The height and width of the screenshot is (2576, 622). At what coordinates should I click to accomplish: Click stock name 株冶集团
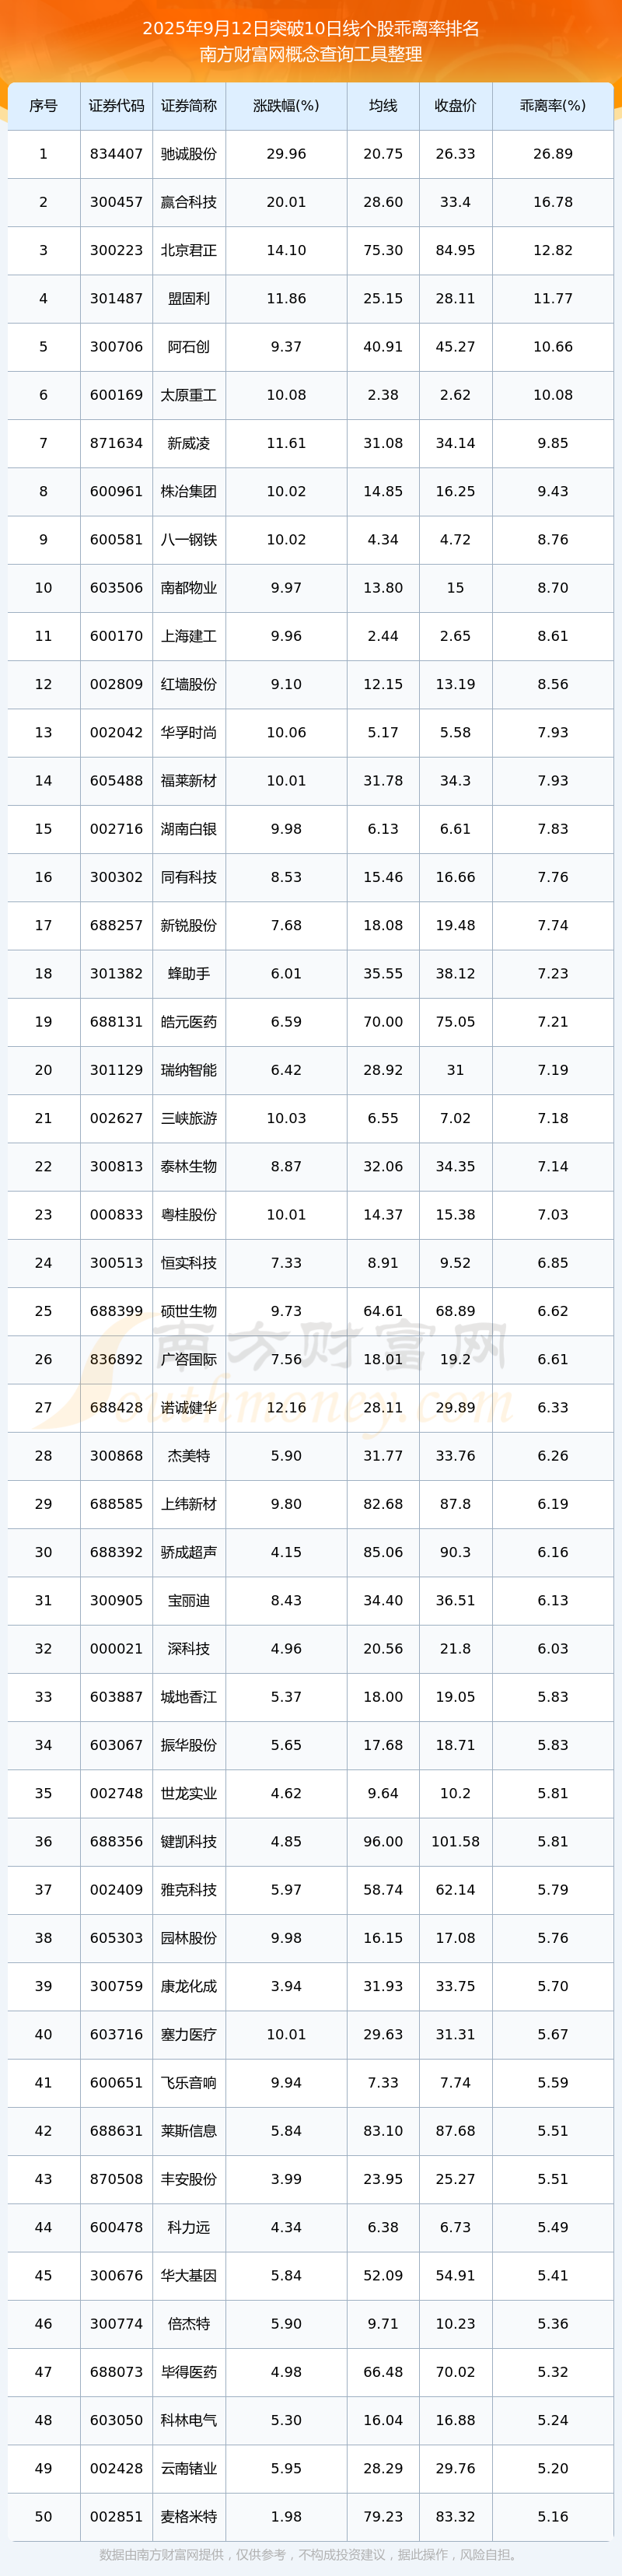pos(189,491)
